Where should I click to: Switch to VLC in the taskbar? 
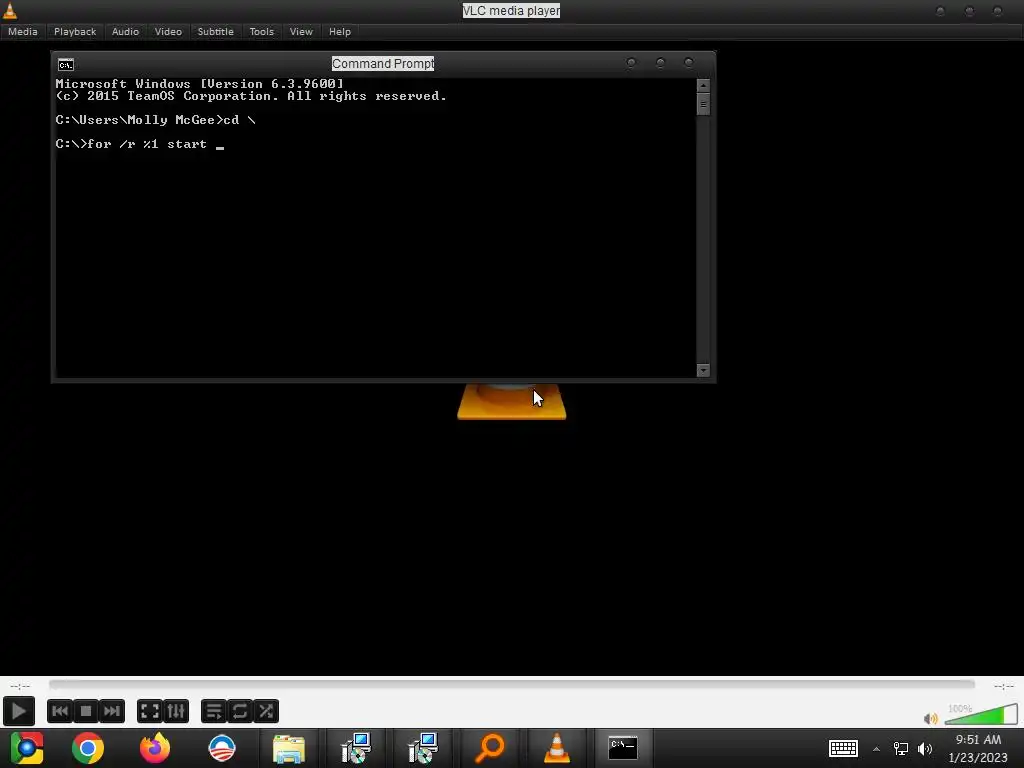556,748
